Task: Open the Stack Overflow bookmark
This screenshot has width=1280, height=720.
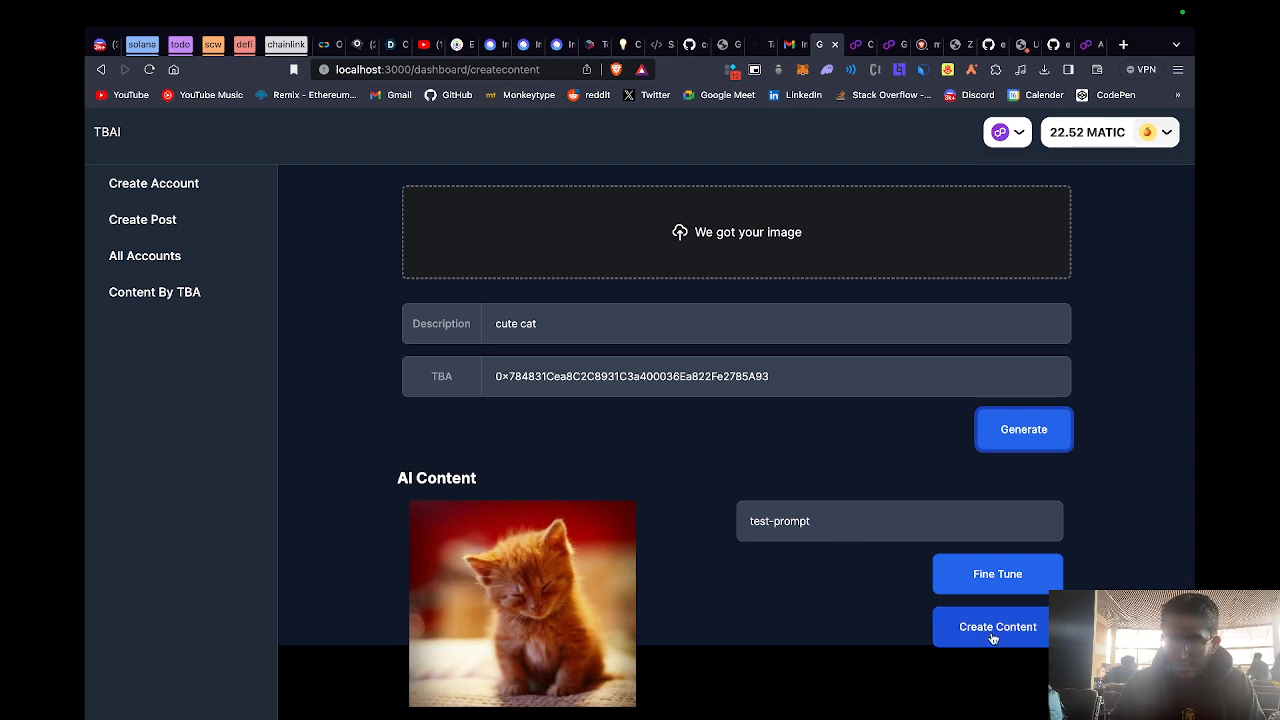Action: [884, 95]
